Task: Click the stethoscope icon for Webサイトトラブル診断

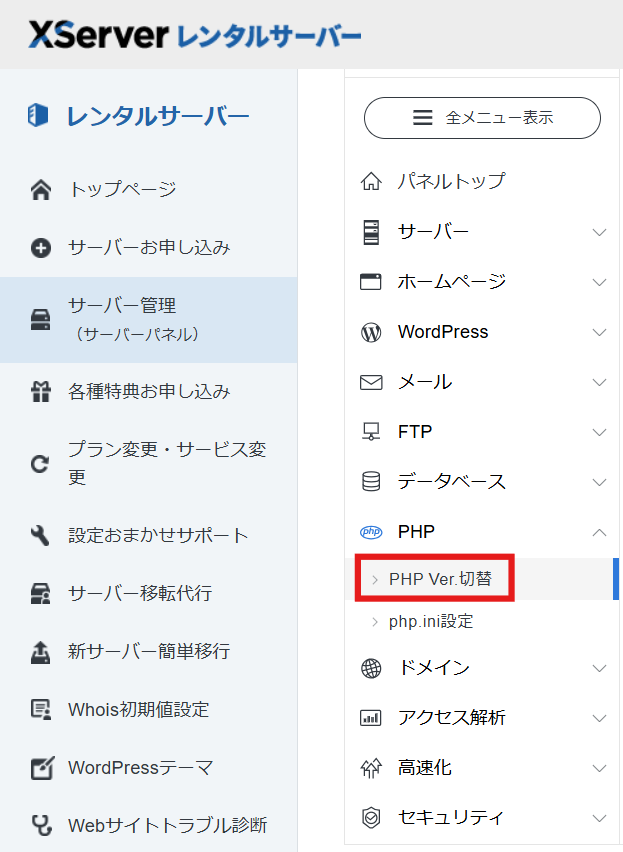Action: 41,826
